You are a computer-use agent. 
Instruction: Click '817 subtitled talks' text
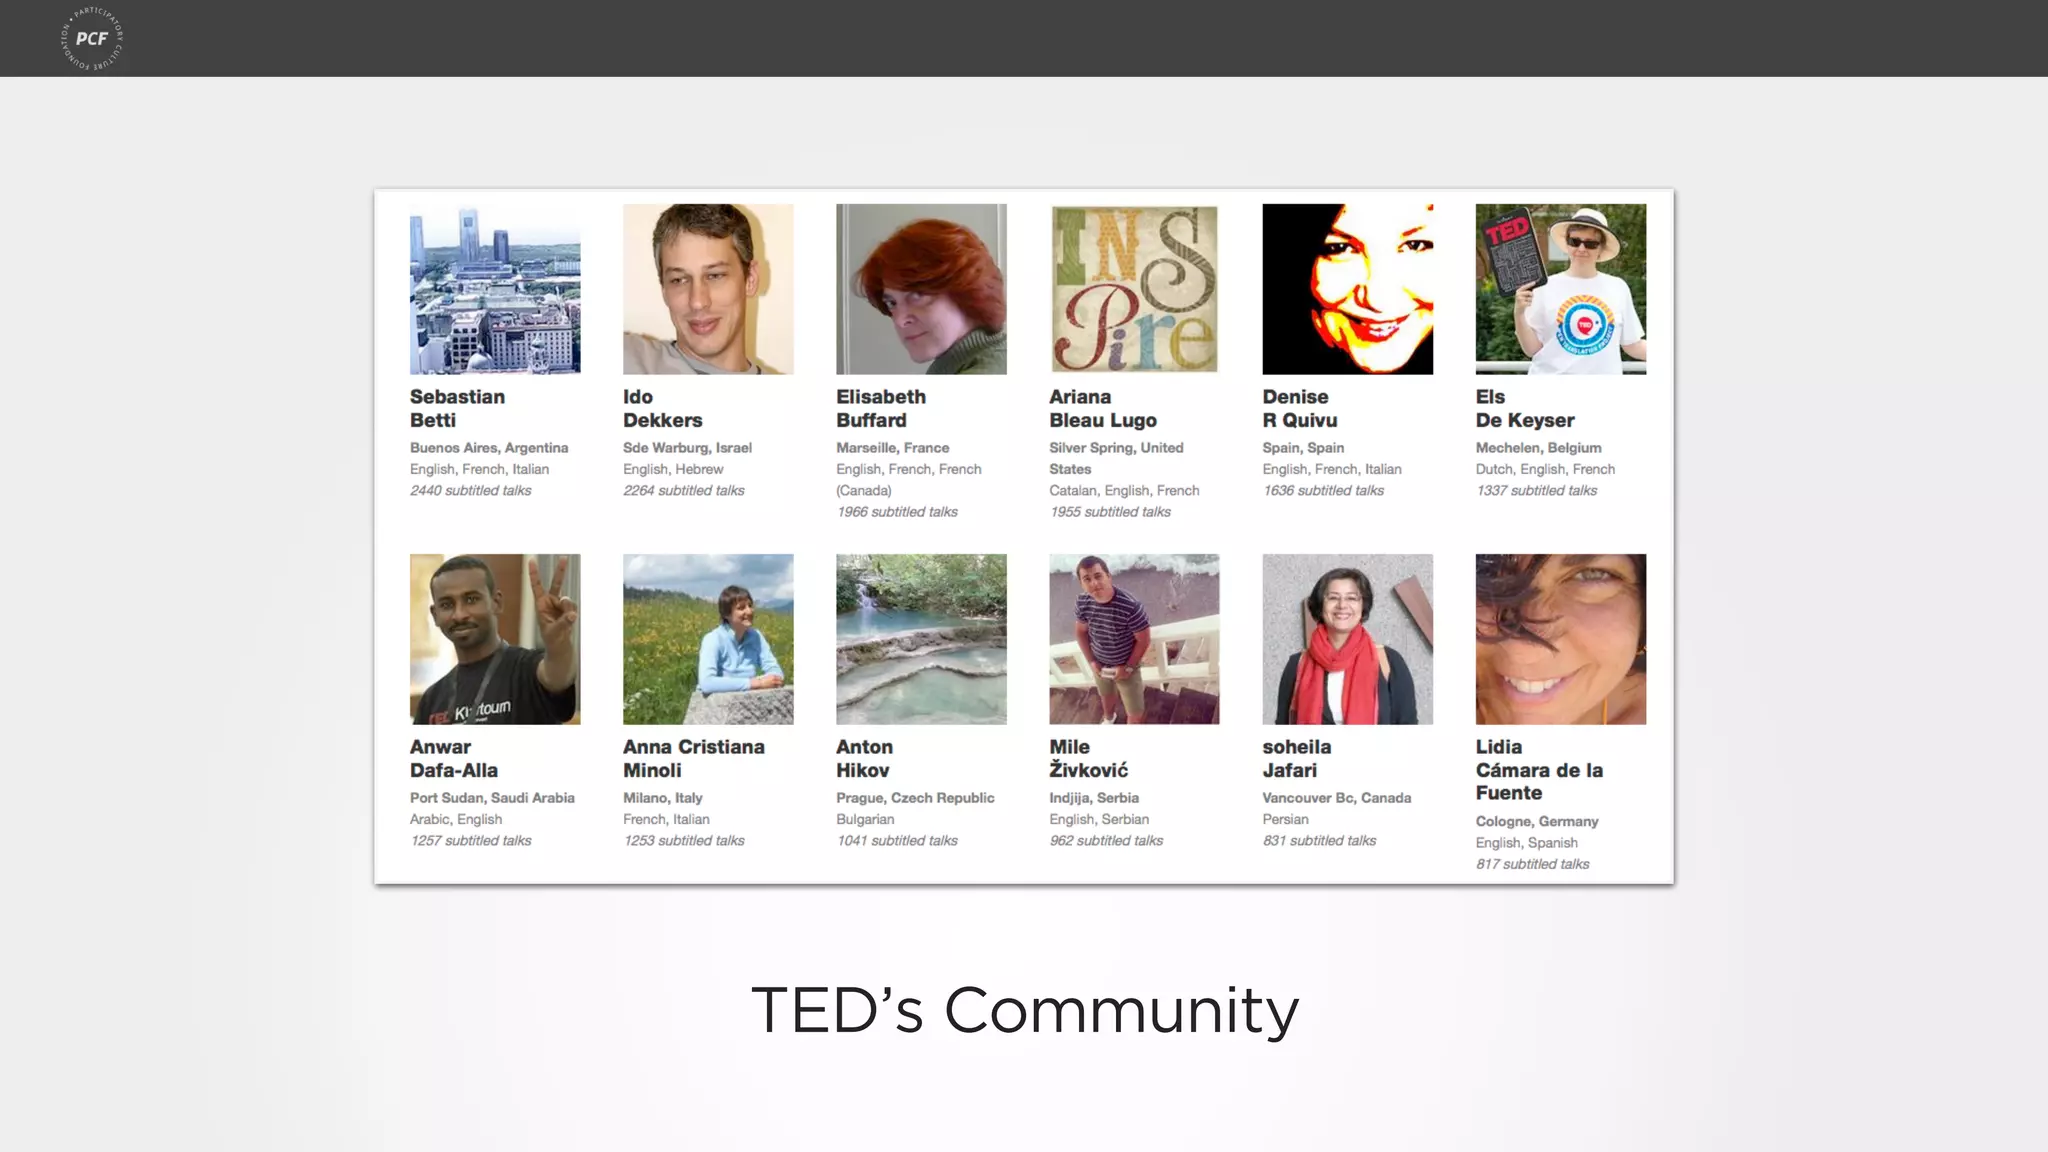1532,863
